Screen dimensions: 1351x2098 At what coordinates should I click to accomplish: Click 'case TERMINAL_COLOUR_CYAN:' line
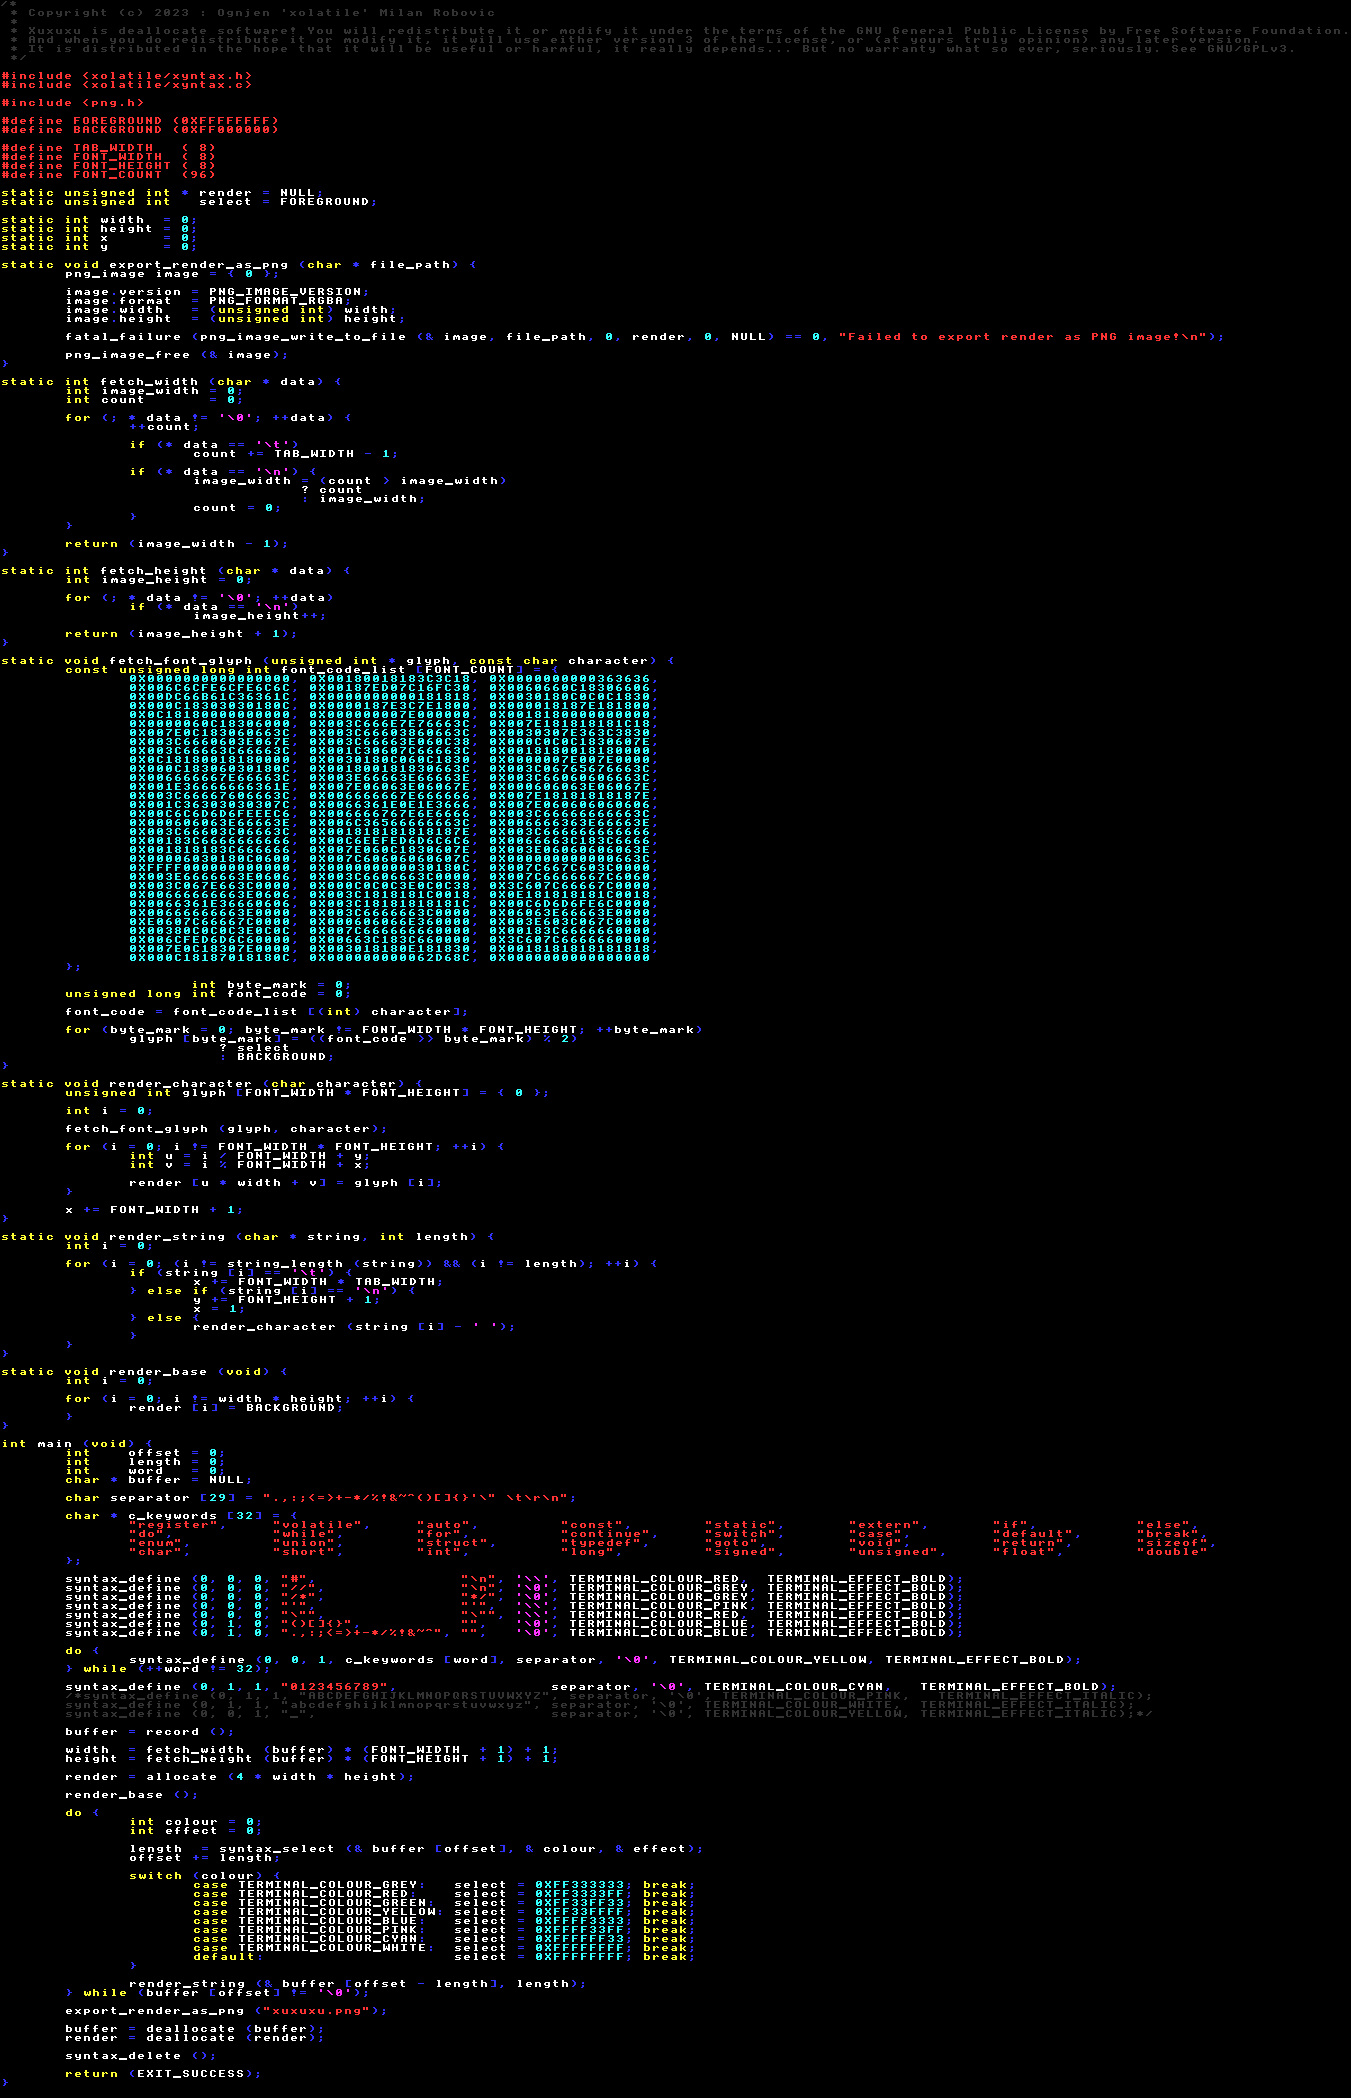coord(444,1939)
